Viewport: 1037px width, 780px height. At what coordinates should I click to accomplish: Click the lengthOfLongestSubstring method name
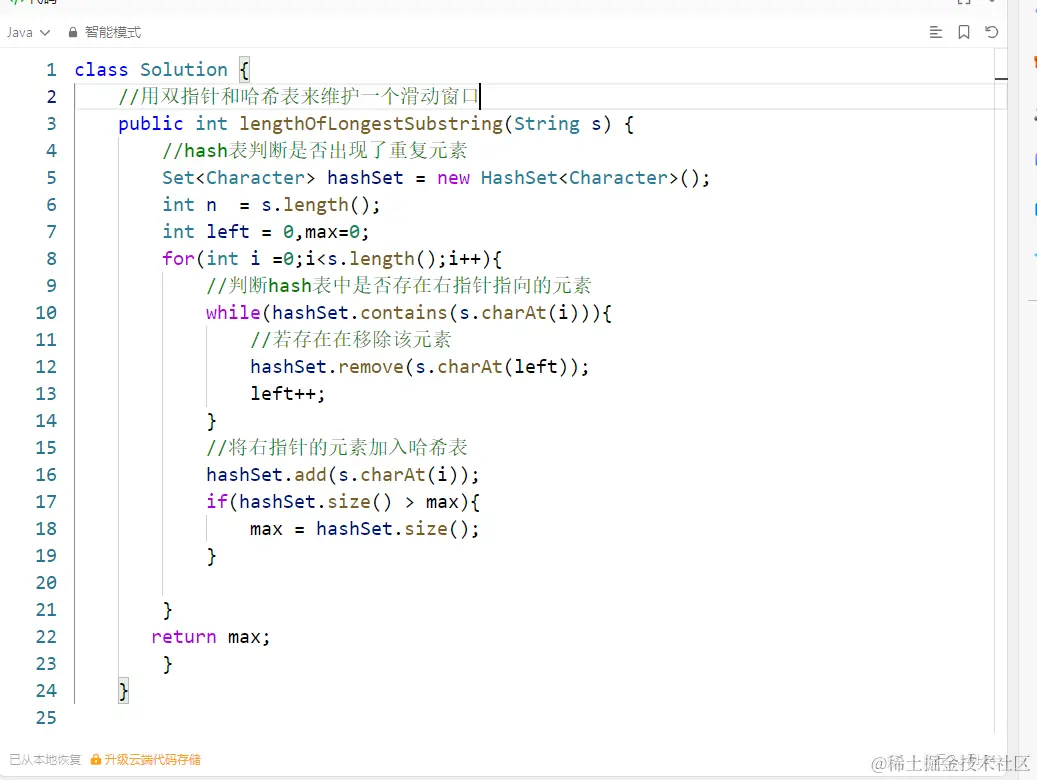point(371,124)
